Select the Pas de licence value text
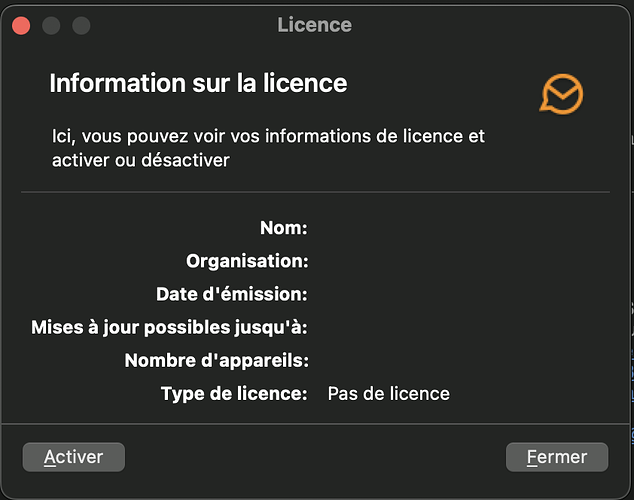This screenshot has height=500, width=634. point(388,393)
